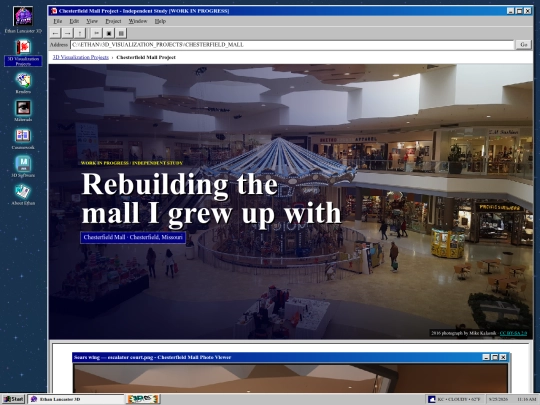Click the black square toolbar button

pos(109,33)
